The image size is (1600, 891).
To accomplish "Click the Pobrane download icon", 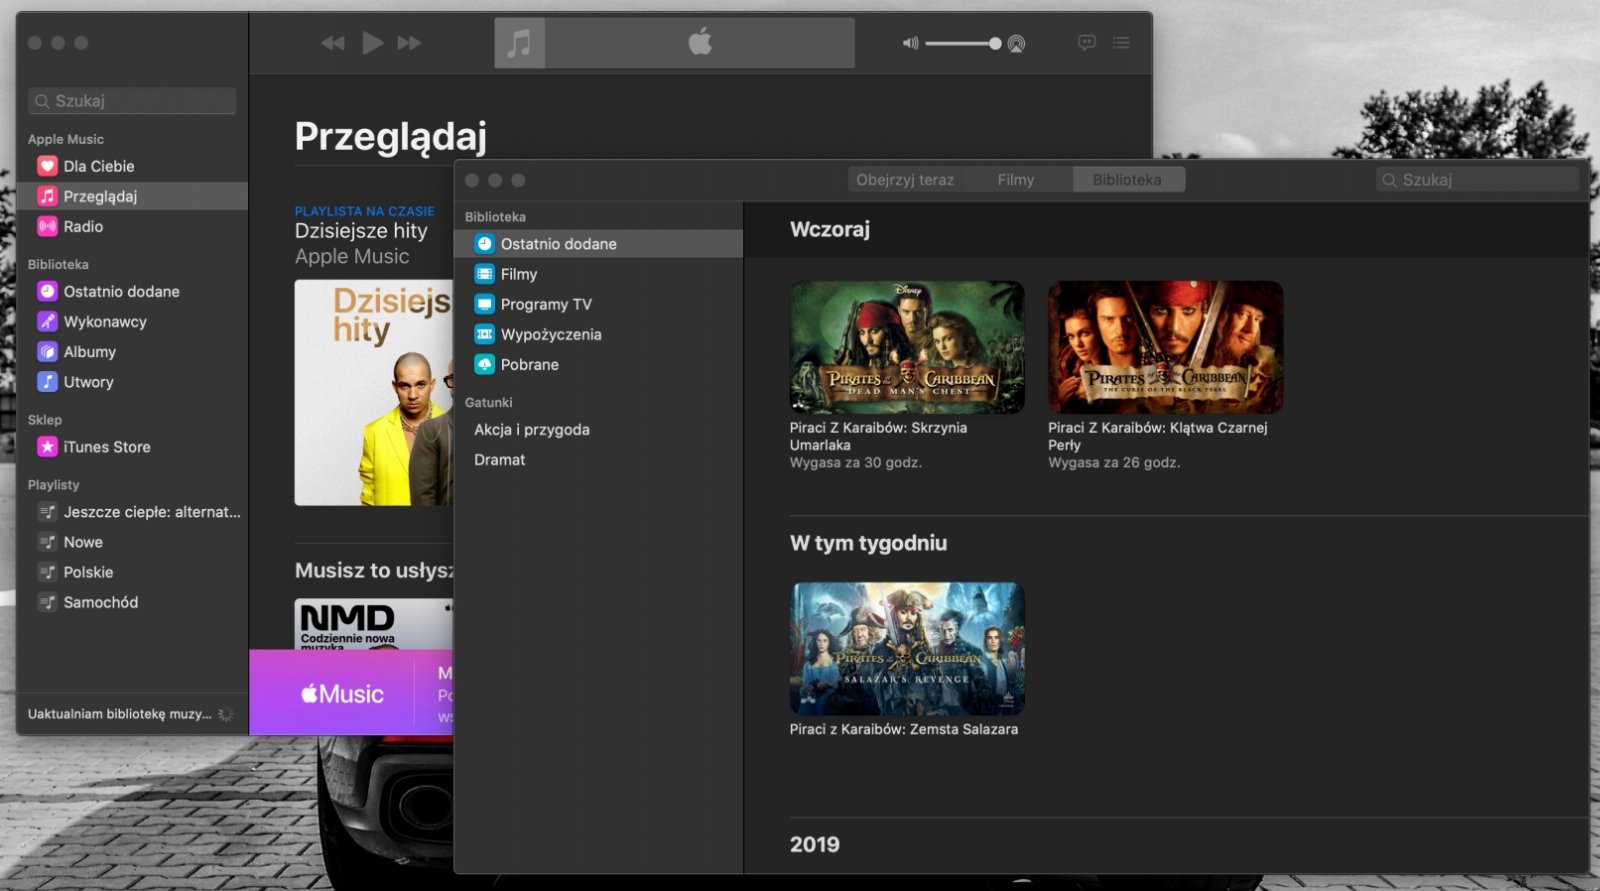I will click(484, 364).
